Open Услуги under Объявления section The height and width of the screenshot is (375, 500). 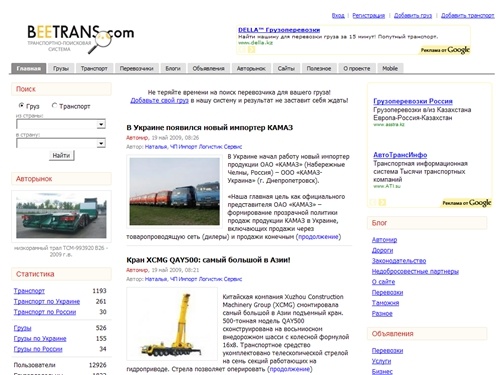tap(381, 361)
